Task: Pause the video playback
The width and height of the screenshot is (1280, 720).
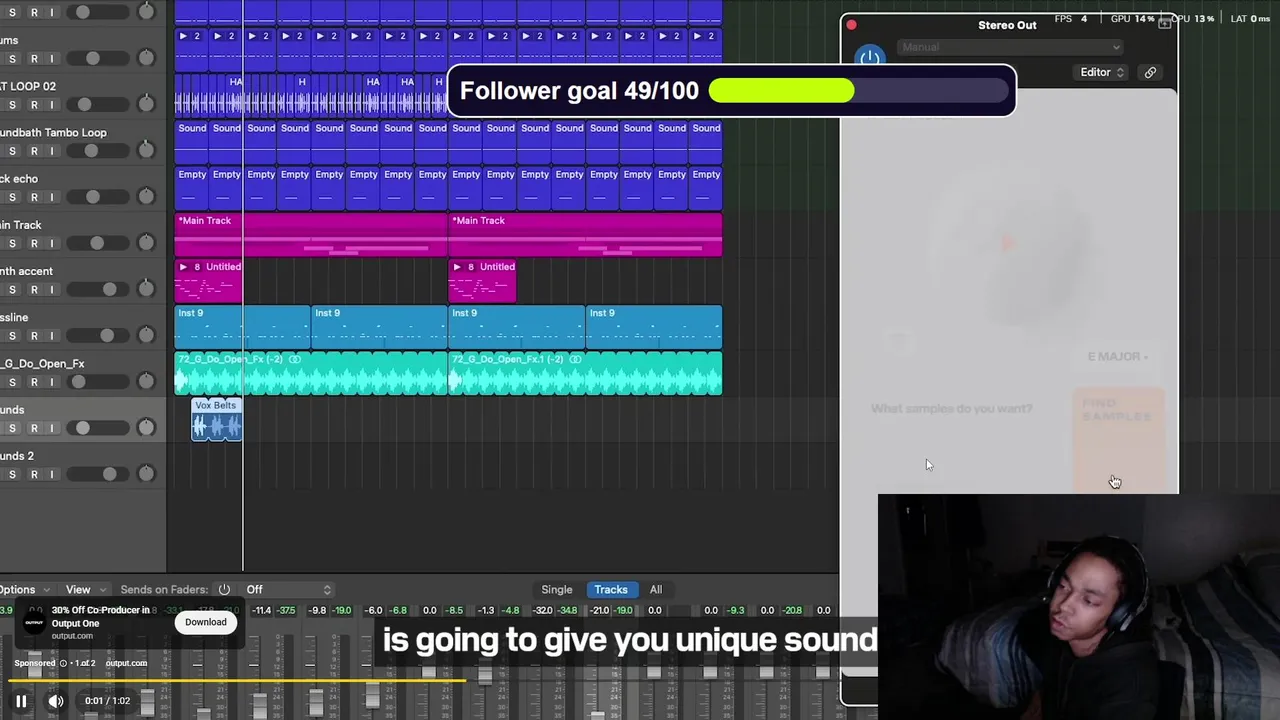Action: [x=21, y=701]
